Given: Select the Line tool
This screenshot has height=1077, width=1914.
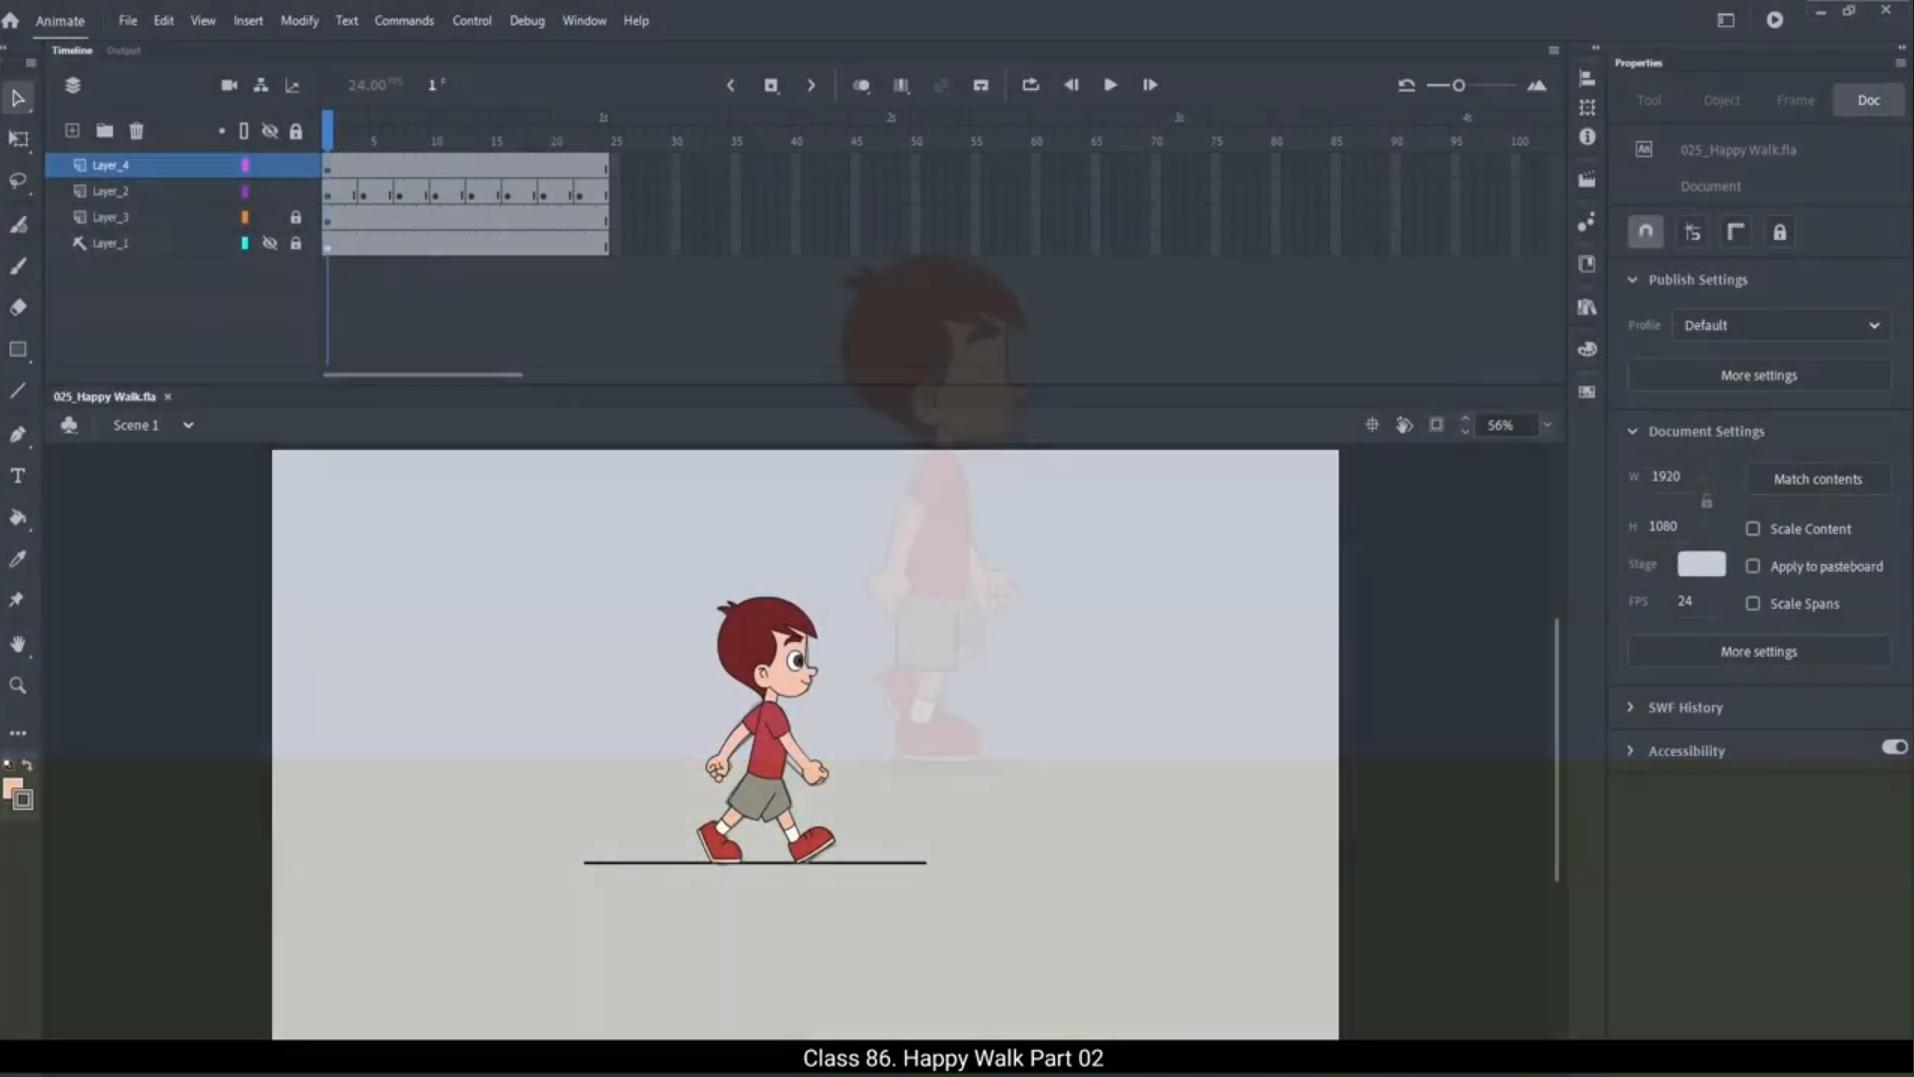Looking at the screenshot, I should 18,391.
